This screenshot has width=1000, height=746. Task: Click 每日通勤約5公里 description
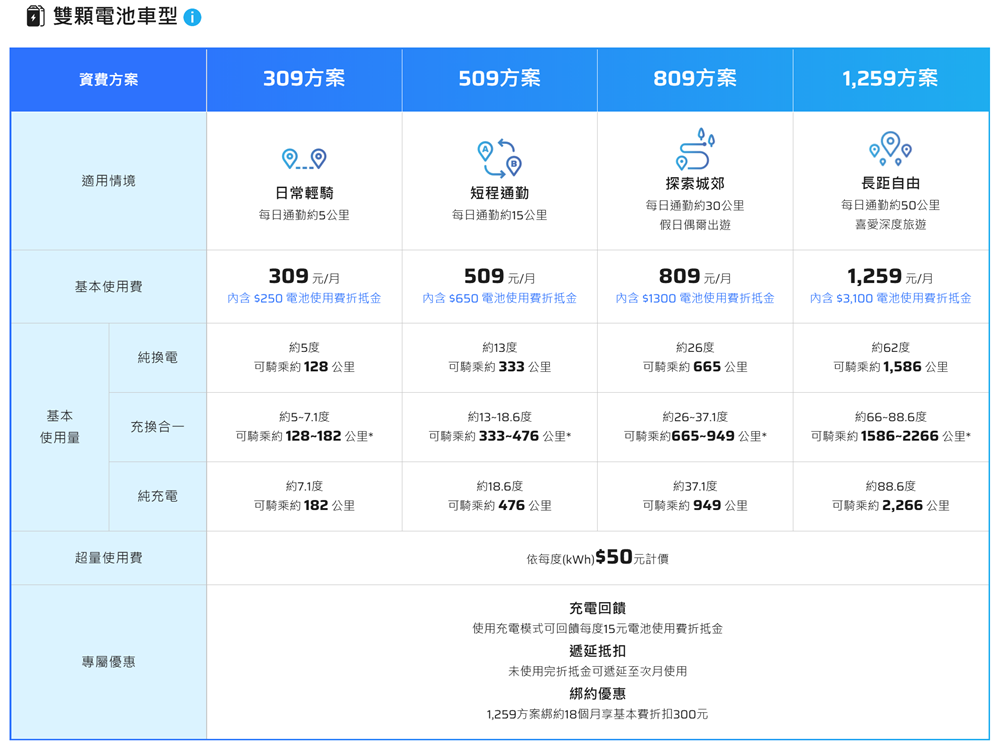(x=304, y=215)
